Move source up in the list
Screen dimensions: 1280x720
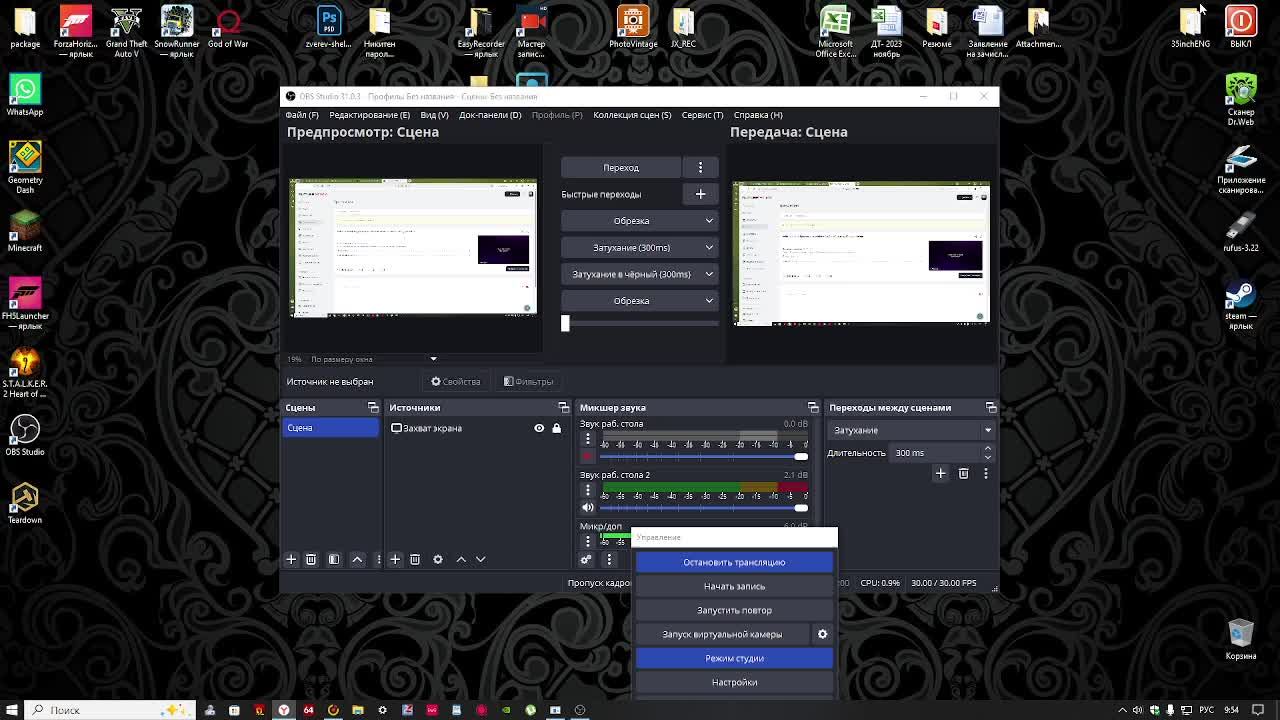coord(461,559)
